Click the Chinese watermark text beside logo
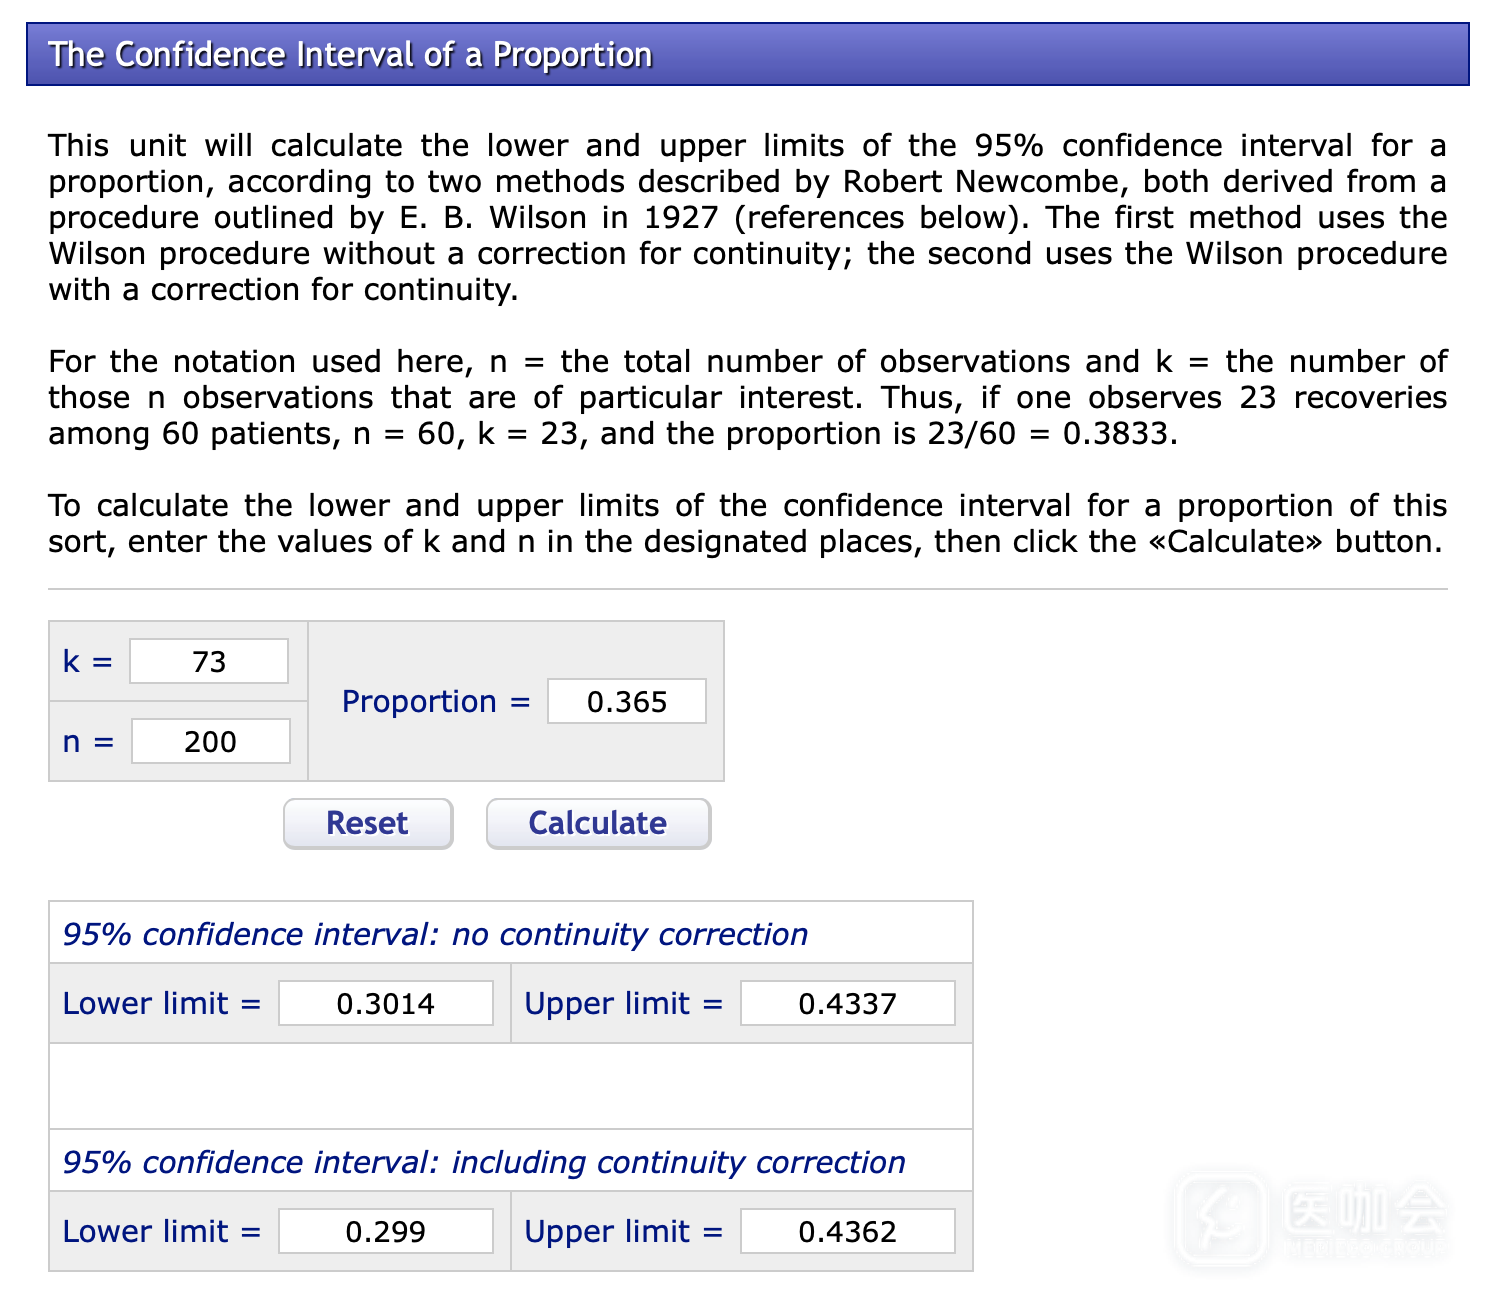The width and height of the screenshot is (1494, 1300). pyautogui.click(x=1366, y=1211)
